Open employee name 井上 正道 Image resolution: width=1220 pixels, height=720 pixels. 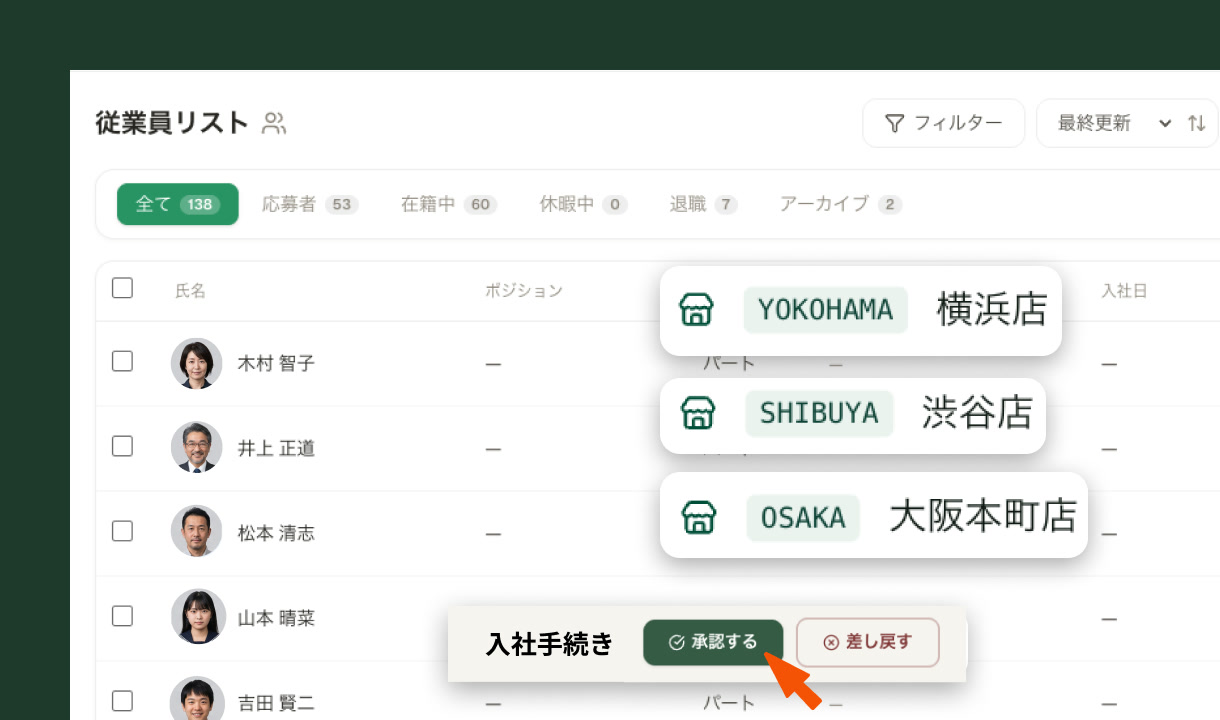coord(276,448)
